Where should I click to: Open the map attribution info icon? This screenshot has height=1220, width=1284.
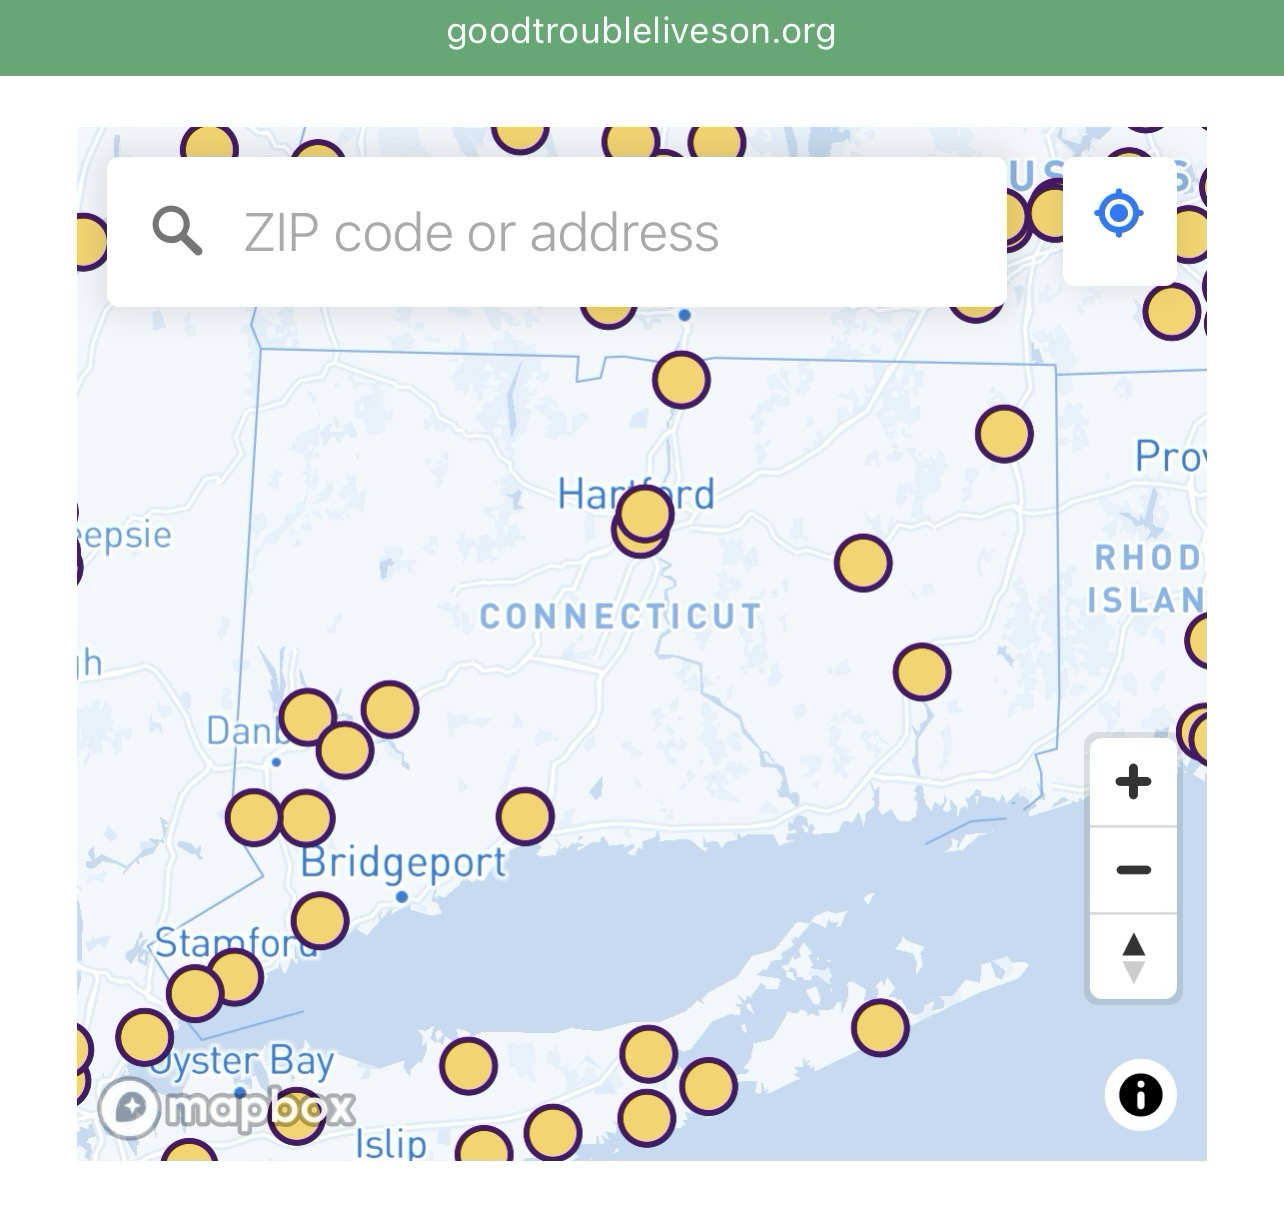click(x=1140, y=1094)
